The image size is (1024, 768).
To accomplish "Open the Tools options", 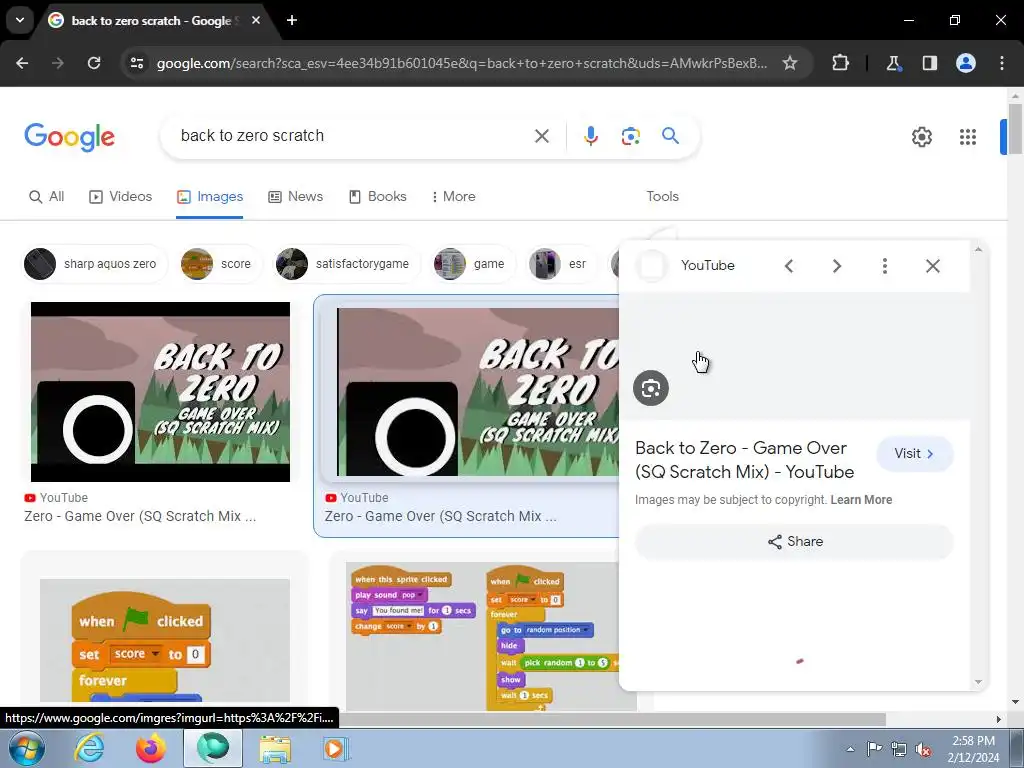I will [662, 197].
